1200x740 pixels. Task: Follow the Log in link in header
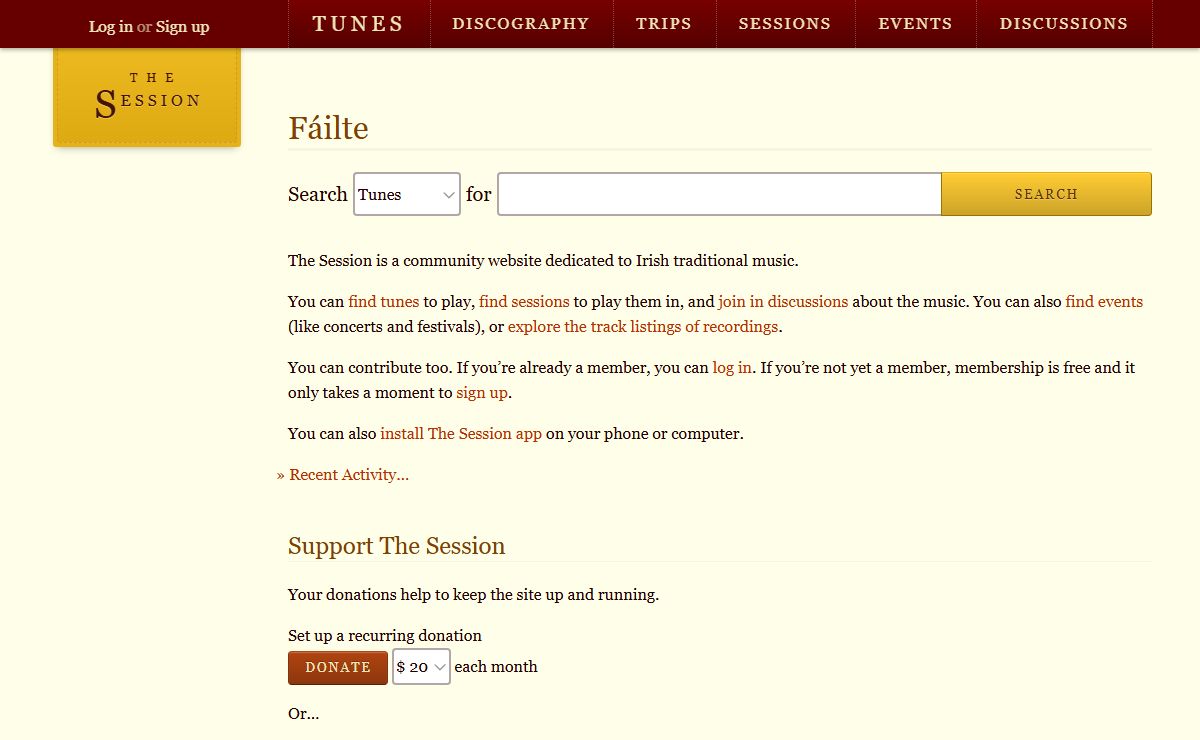pyautogui.click(x=110, y=27)
